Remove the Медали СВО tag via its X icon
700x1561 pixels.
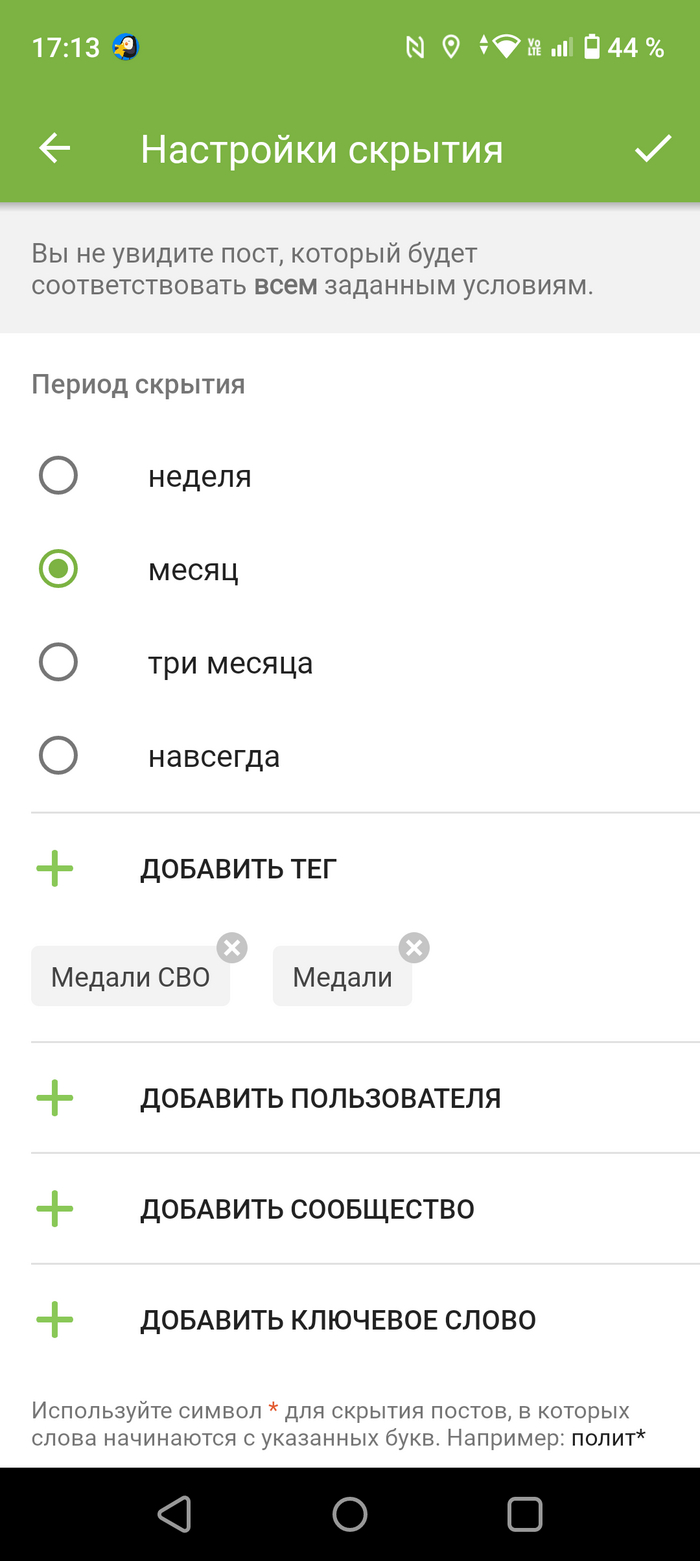tap(231, 946)
